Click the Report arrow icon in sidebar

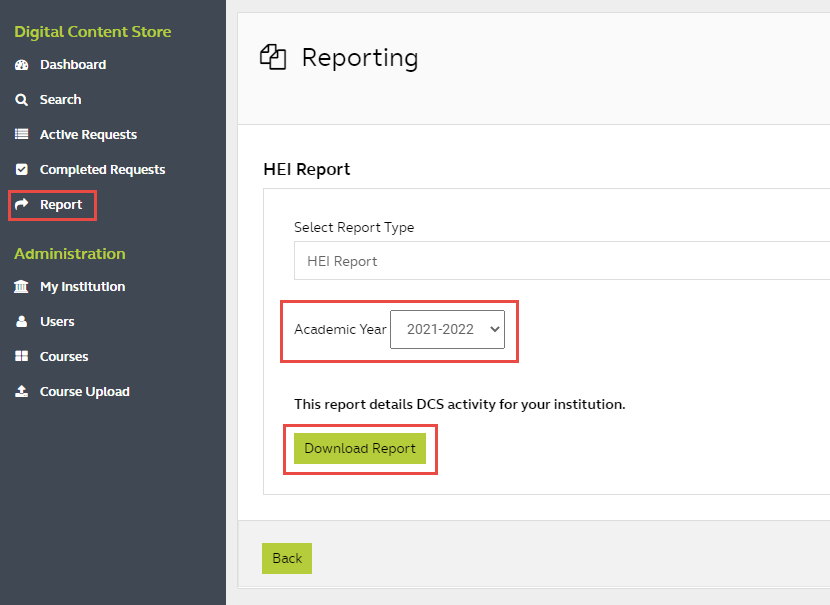tap(21, 205)
